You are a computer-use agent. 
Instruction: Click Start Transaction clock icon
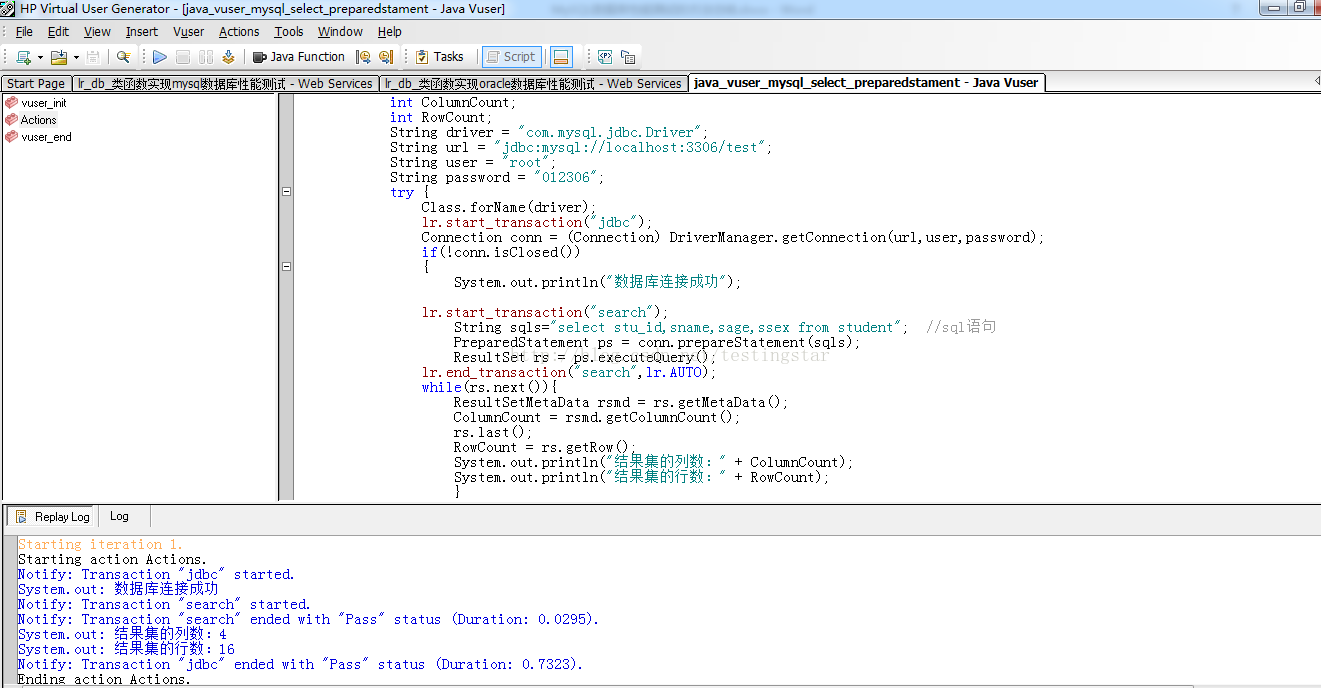pos(364,57)
